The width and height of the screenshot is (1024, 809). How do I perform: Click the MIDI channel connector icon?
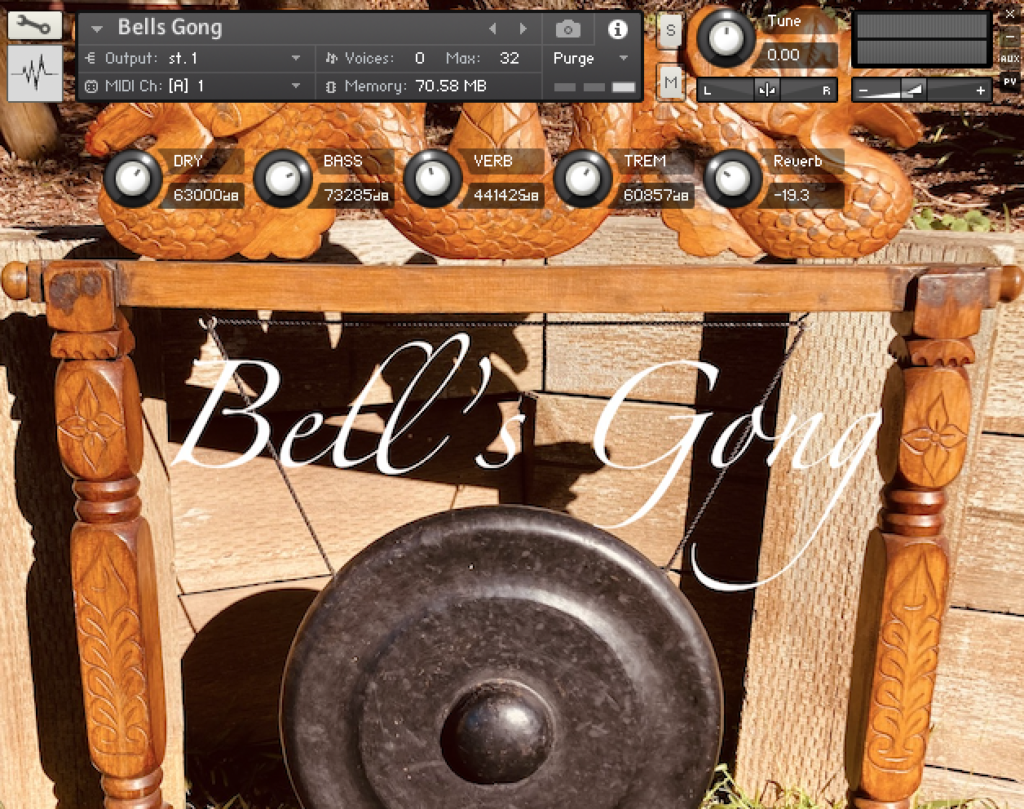pyautogui.click(x=91, y=86)
